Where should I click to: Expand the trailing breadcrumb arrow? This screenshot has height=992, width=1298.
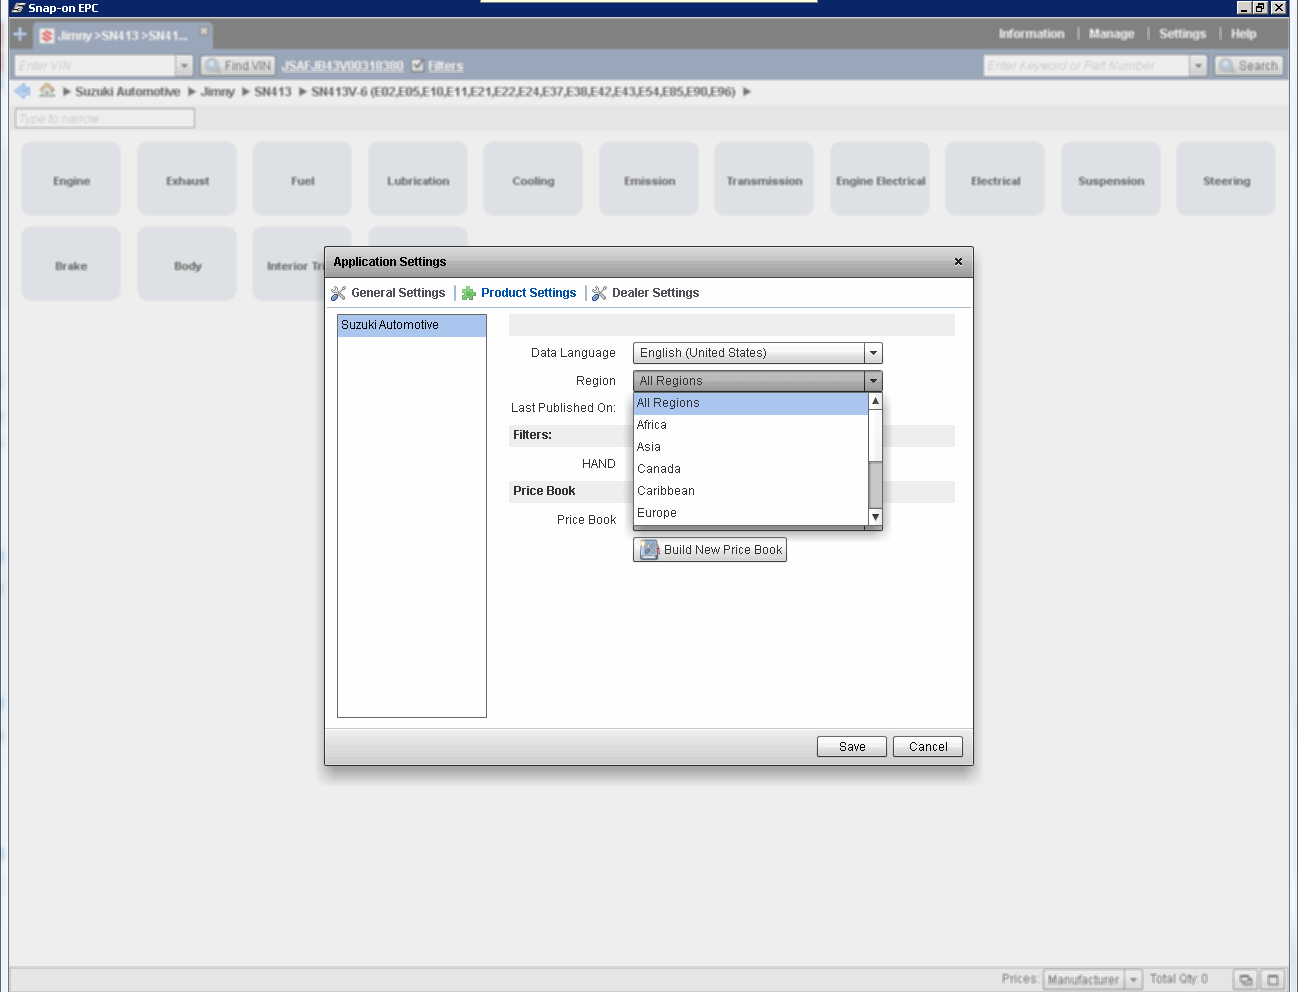click(x=746, y=92)
